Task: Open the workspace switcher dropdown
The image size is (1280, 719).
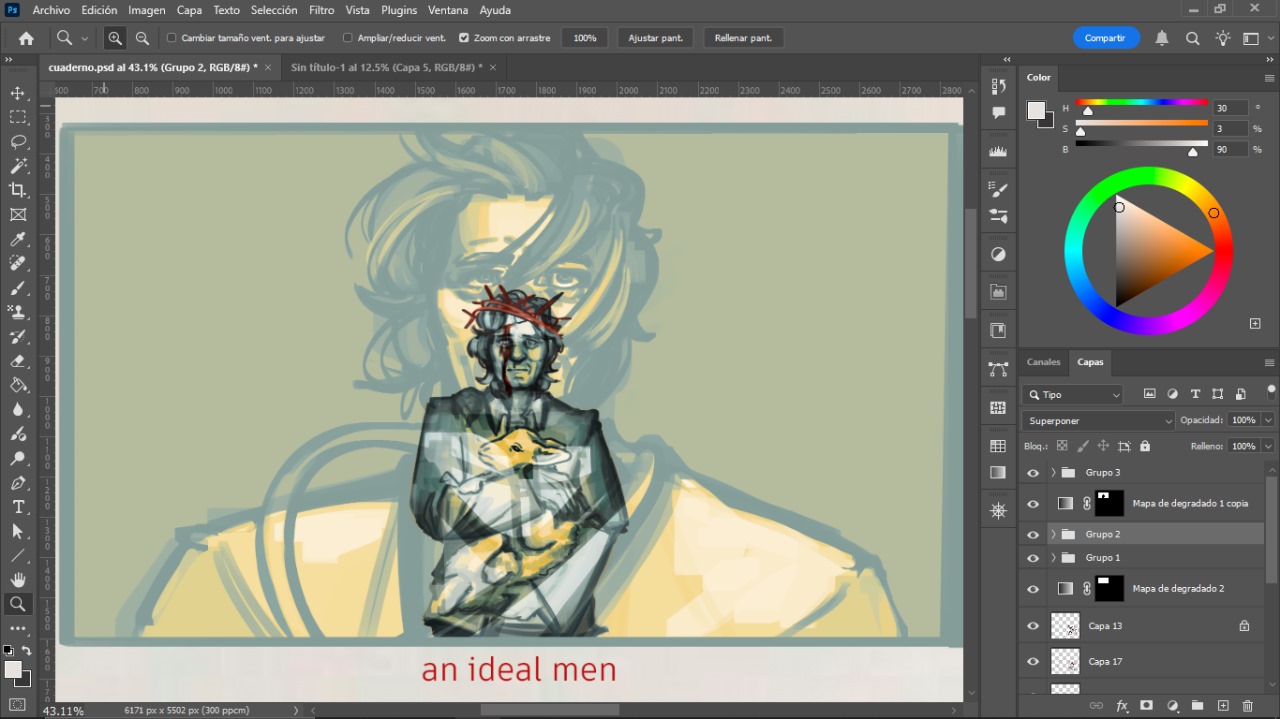Action: (x=1255, y=38)
